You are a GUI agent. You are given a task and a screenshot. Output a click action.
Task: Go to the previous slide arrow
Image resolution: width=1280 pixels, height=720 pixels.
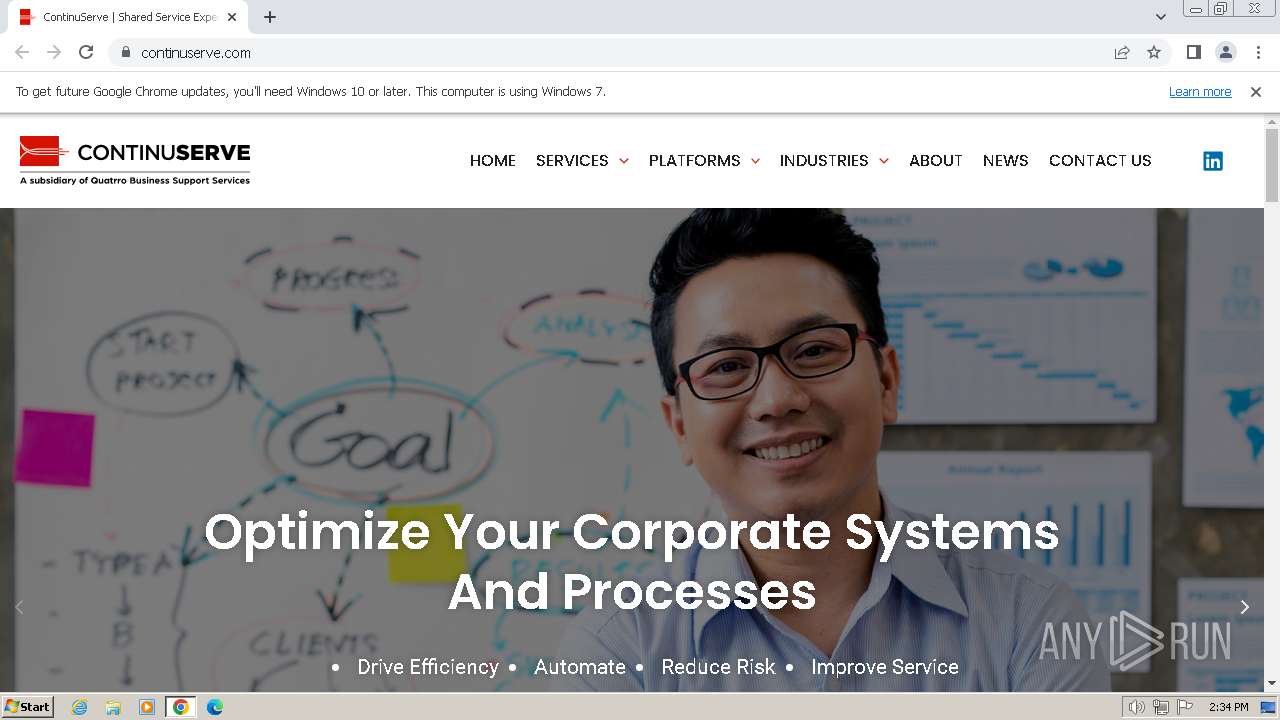point(19,607)
